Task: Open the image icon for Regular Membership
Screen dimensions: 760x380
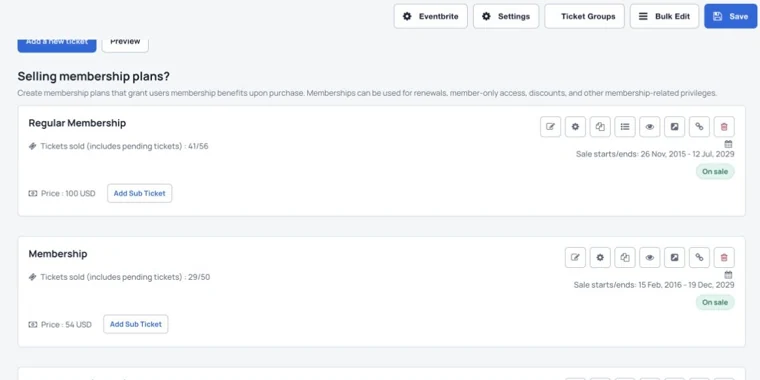Action: point(674,127)
